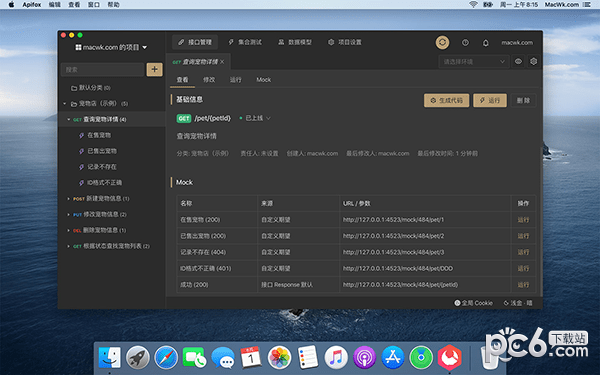The image size is (600, 375).
Task: Click the lightning icon beside 在售宠物
Action: pyautogui.click(x=82, y=135)
